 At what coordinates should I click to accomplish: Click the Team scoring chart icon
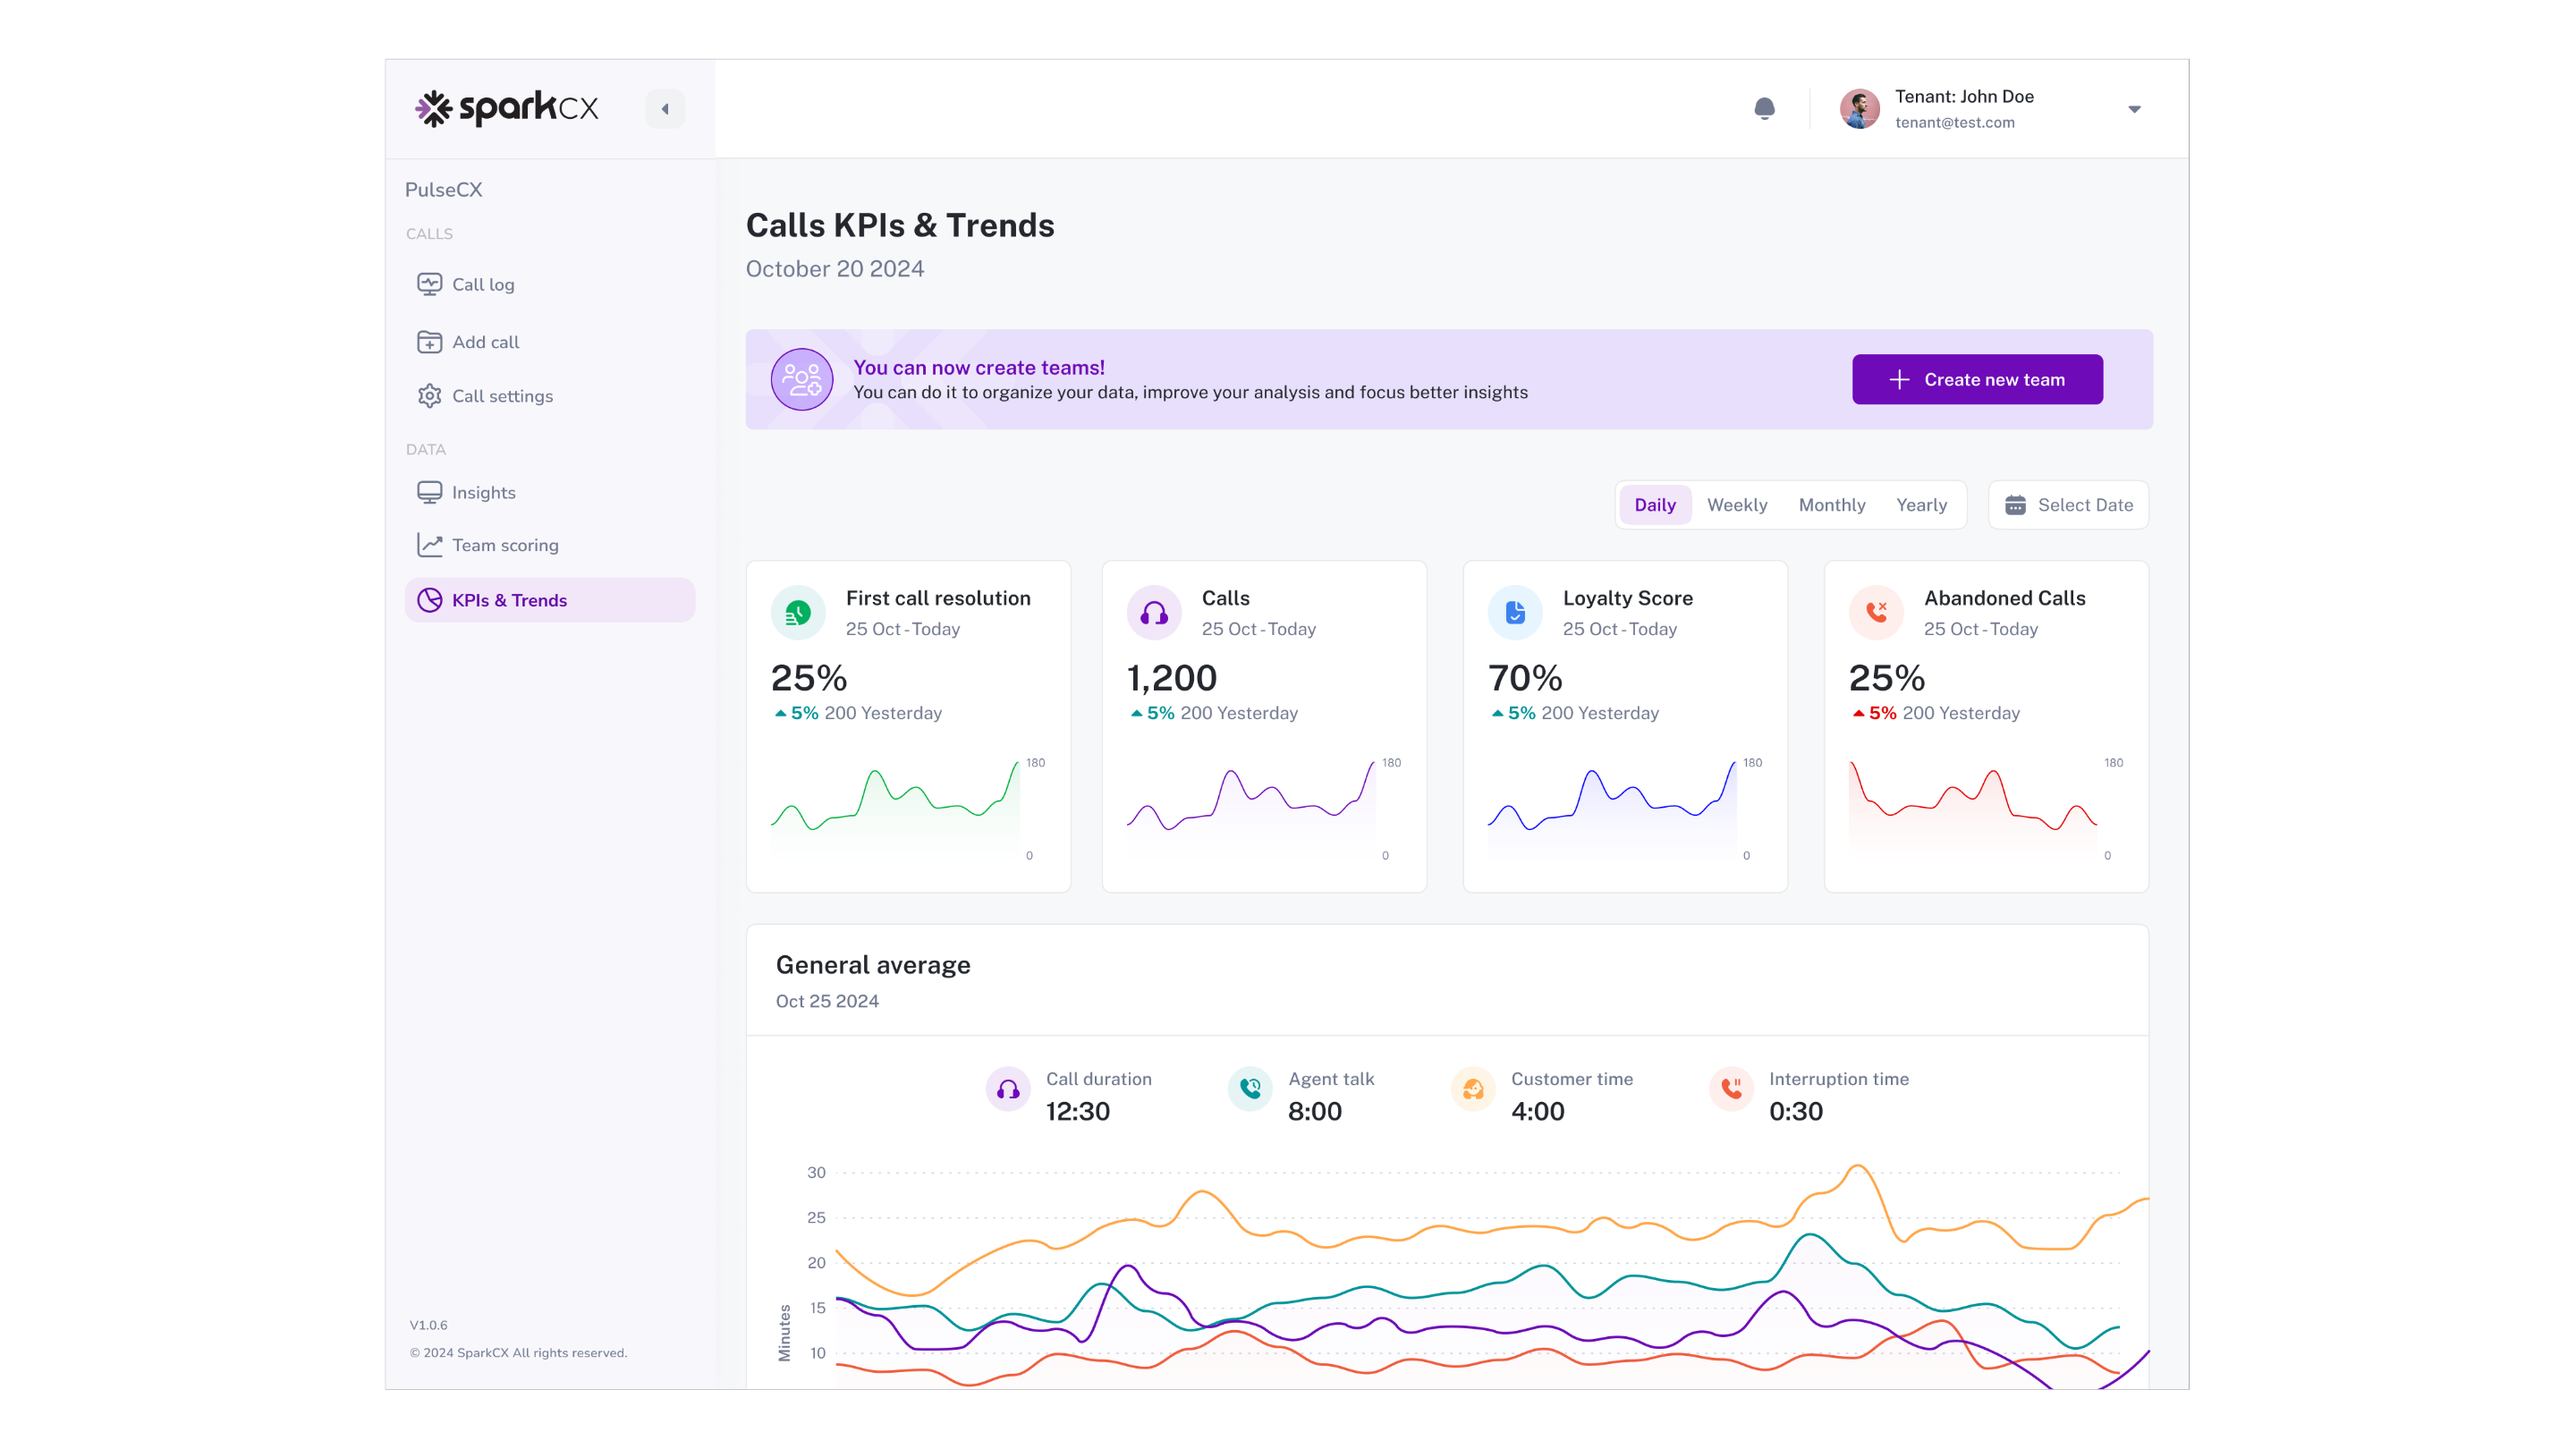(429, 545)
